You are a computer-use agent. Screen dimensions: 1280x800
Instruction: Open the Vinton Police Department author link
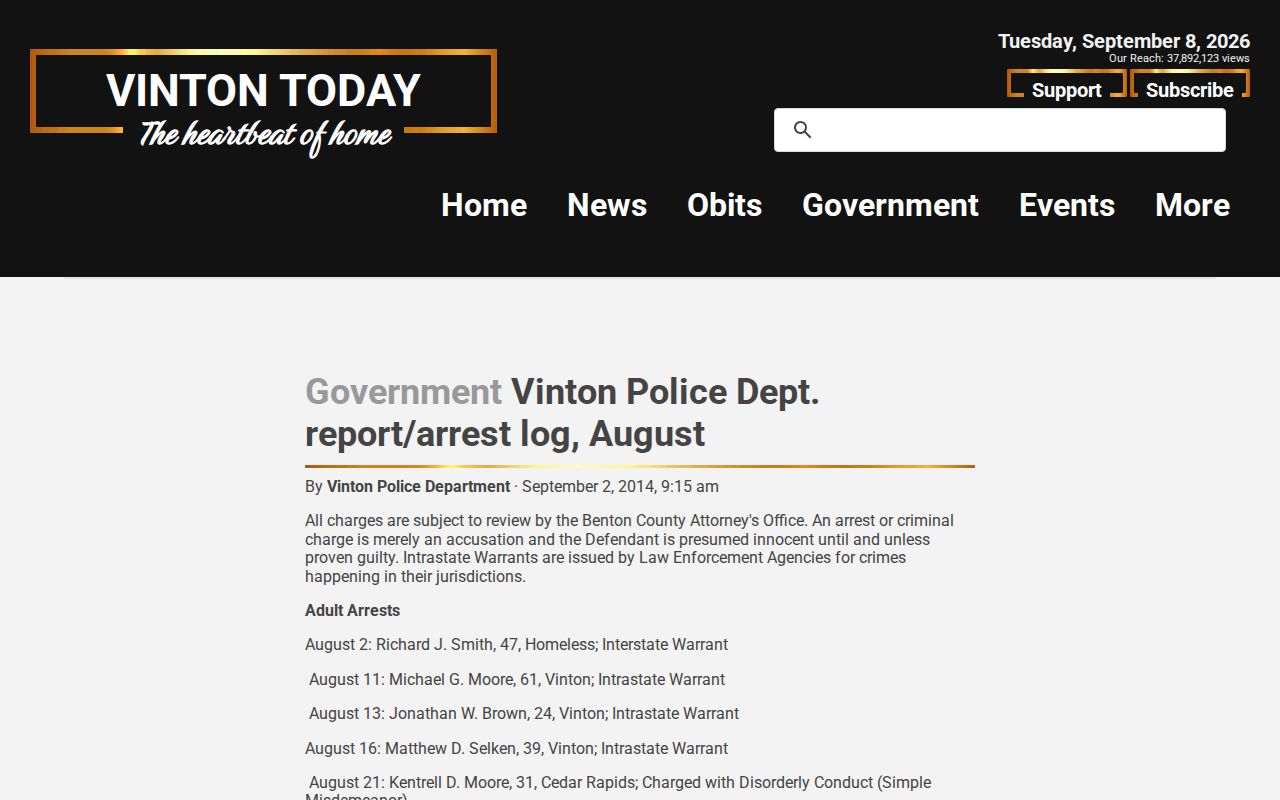(418, 487)
